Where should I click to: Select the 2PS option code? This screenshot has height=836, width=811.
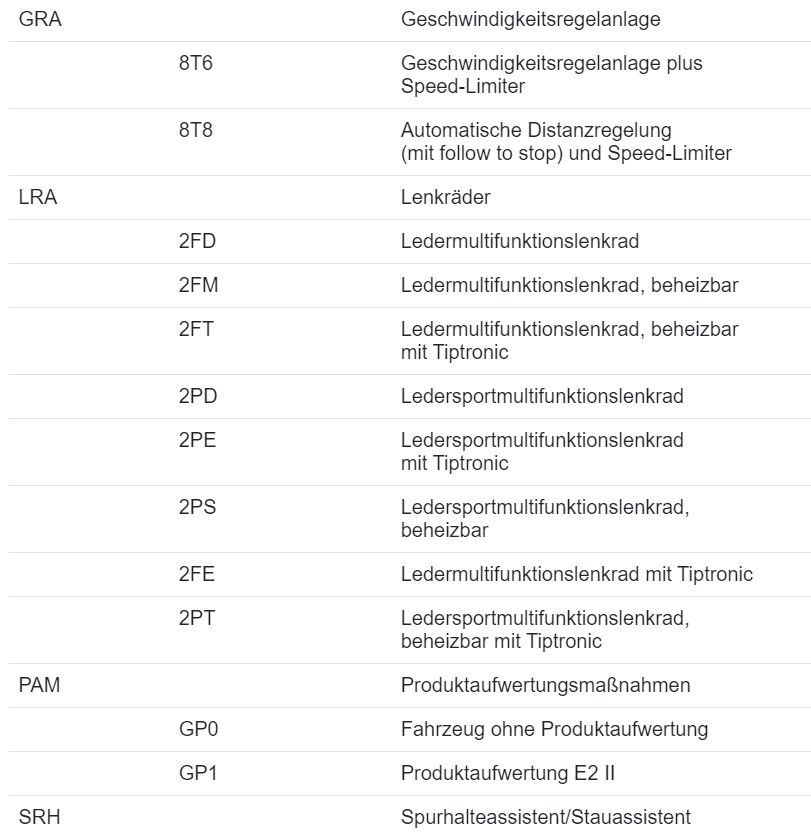197,507
